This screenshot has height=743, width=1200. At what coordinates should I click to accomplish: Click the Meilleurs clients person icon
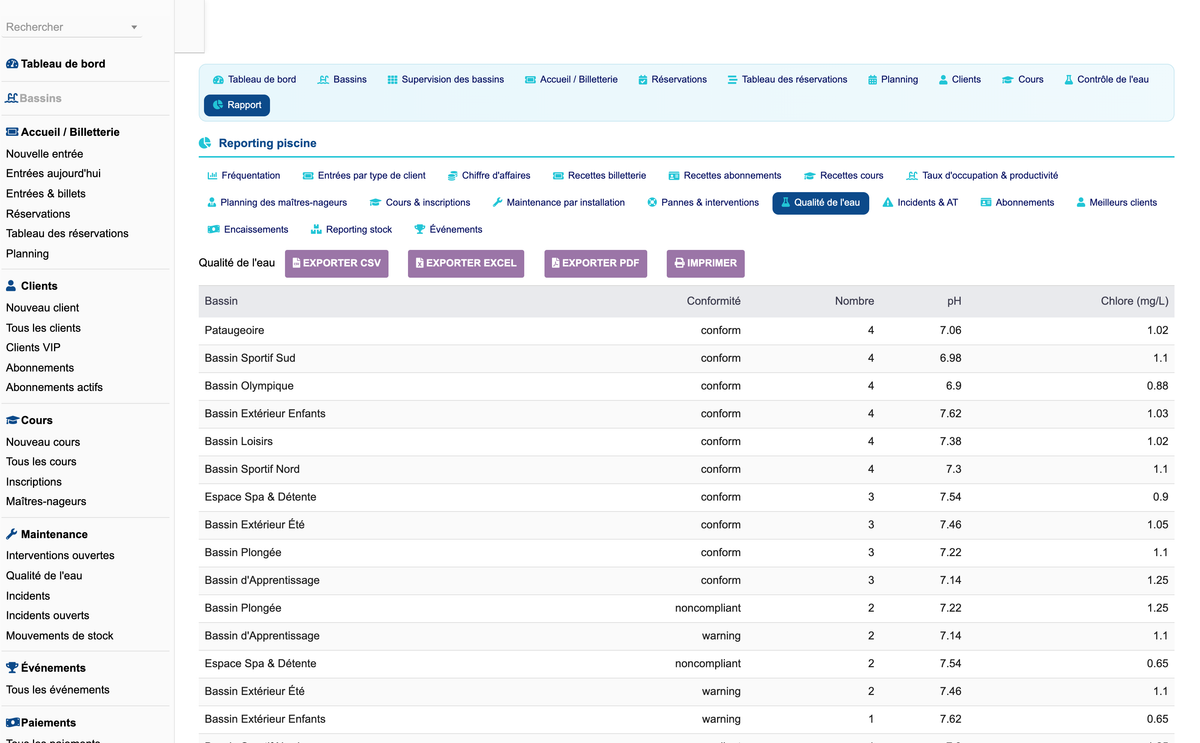click(1081, 203)
